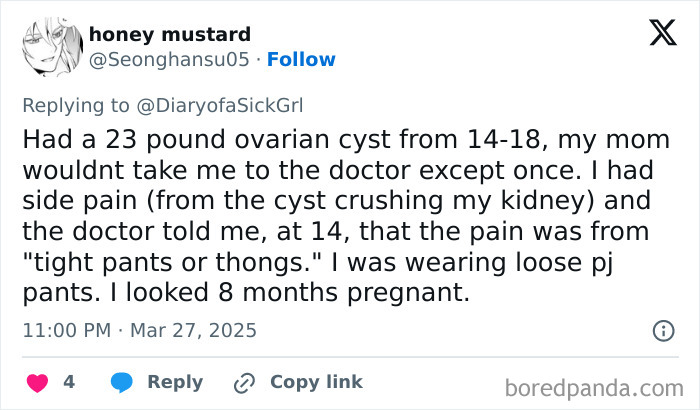Open the tweet info circle icon
Image resolution: width=700 pixels, height=410 pixels.
coord(662,330)
